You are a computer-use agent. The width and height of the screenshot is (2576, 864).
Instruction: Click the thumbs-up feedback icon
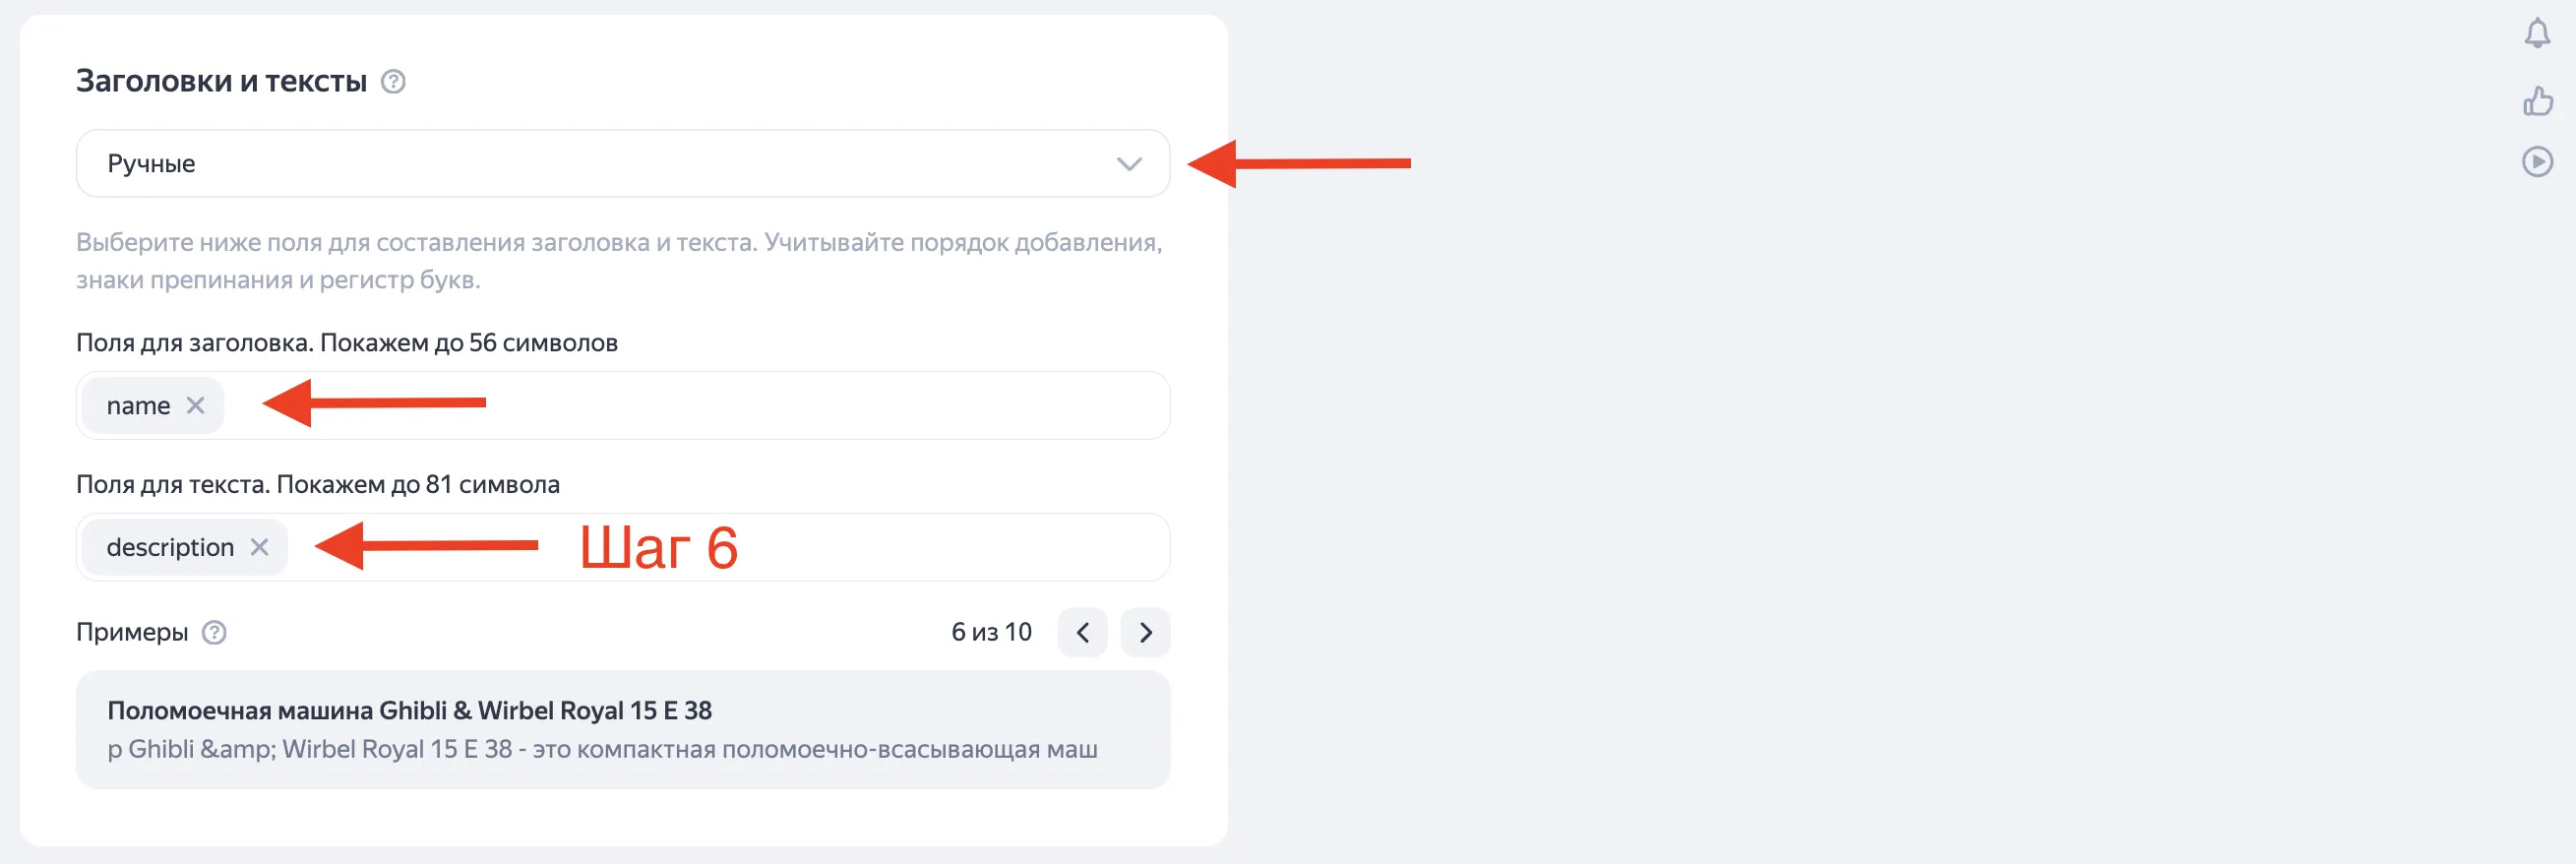2536,101
